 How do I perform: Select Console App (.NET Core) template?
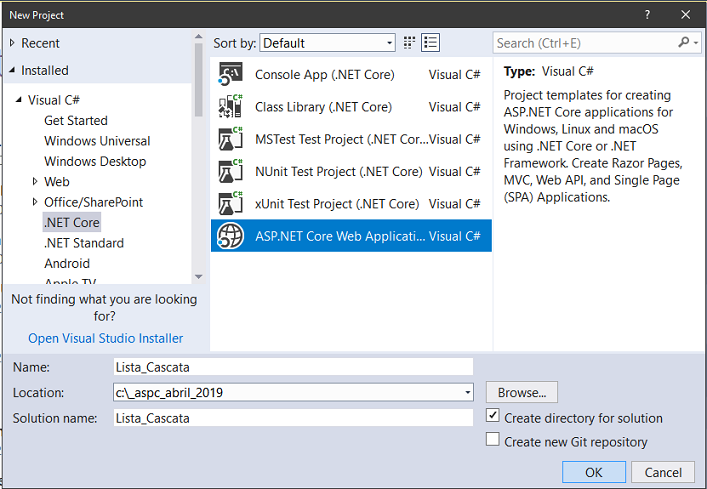(351, 74)
